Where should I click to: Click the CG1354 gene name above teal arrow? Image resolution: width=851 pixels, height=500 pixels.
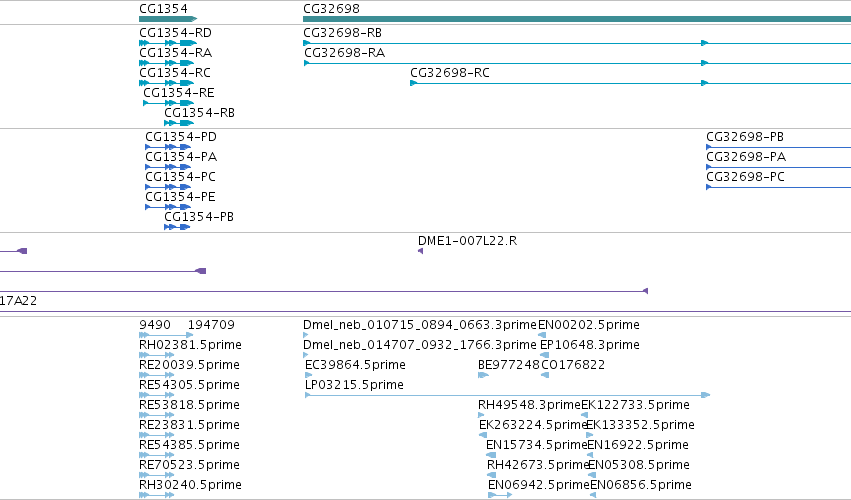[163, 9]
